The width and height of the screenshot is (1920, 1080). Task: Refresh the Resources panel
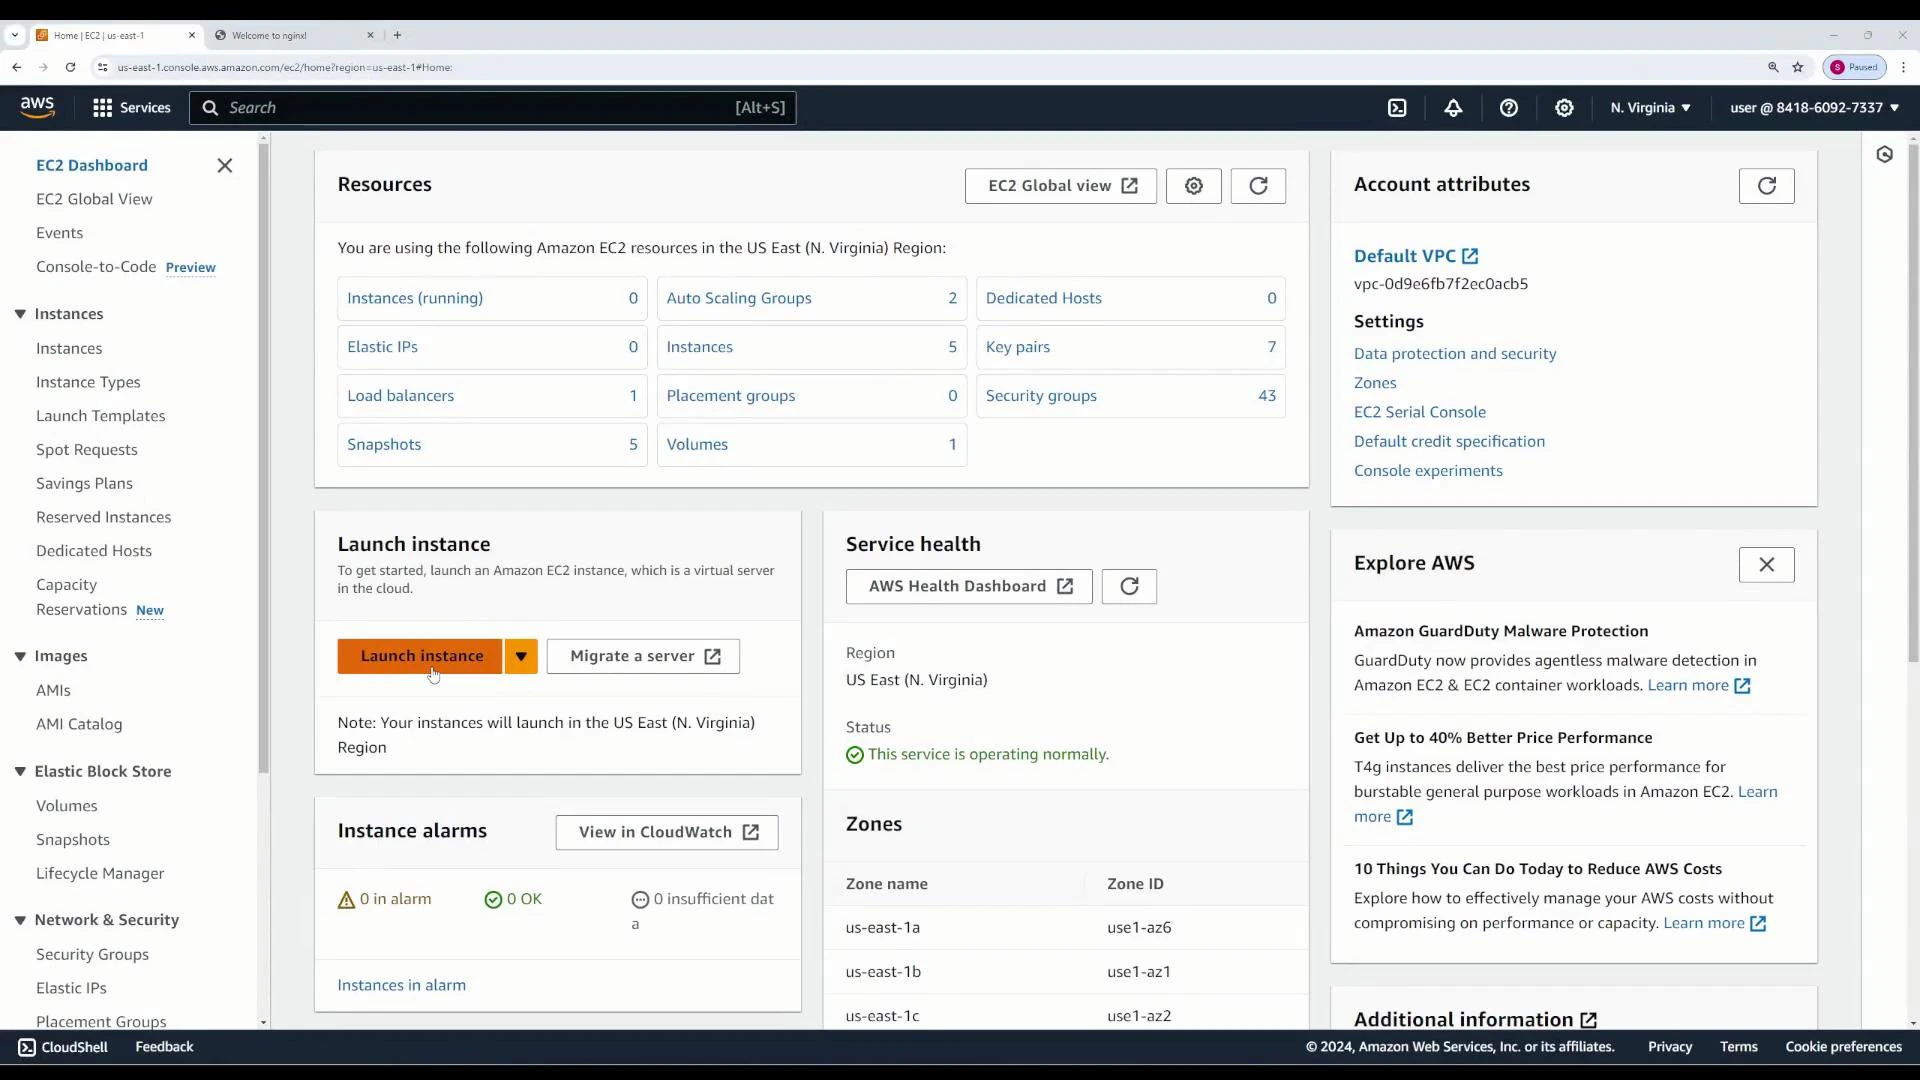tap(1258, 186)
